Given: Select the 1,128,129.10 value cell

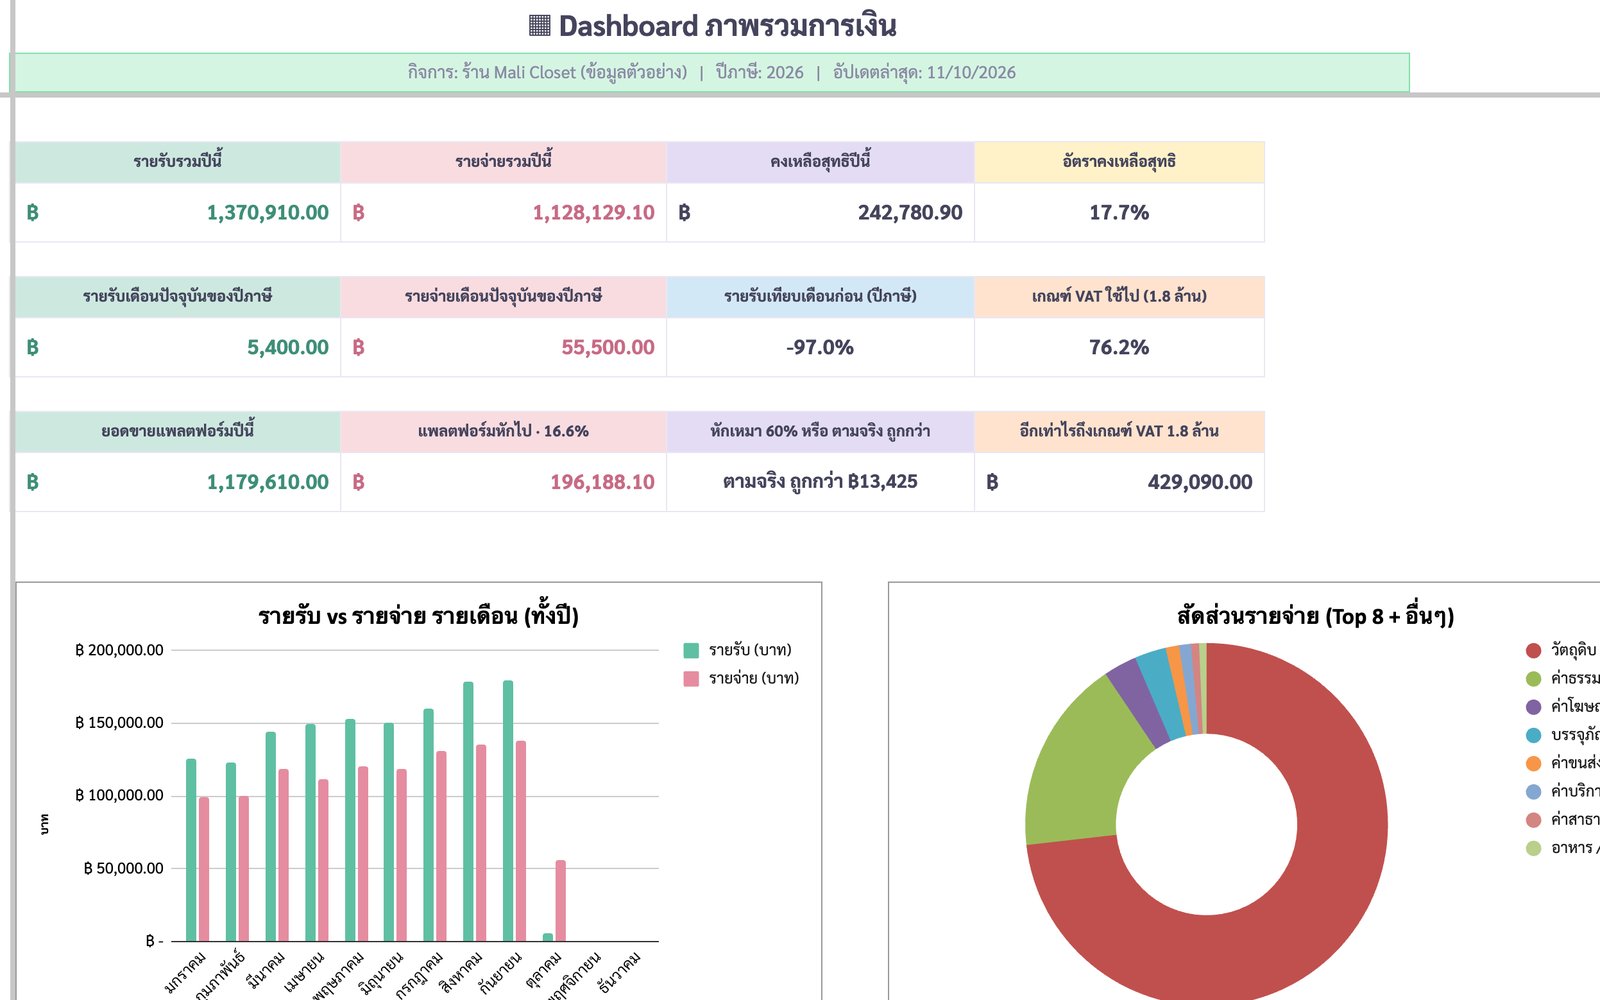Looking at the screenshot, I should [x=503, y=212].
